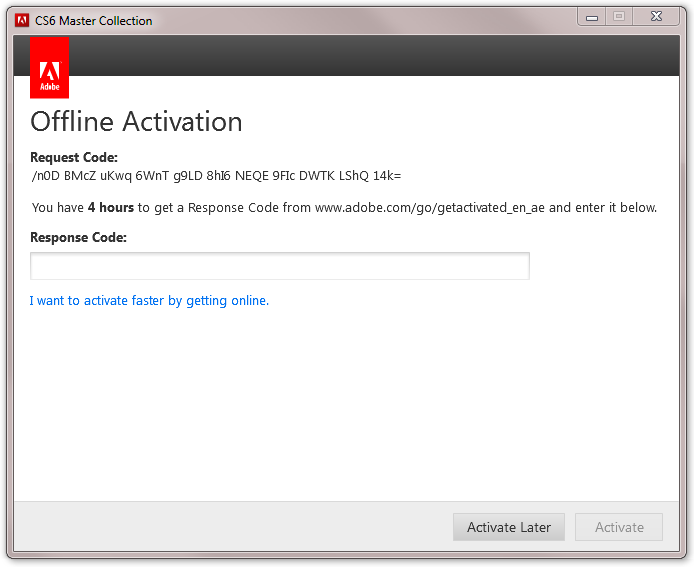Select the request code text starting /n0D
Image resolution: width=694 pixels, height=567 pixels.
[x=216, y=176]
